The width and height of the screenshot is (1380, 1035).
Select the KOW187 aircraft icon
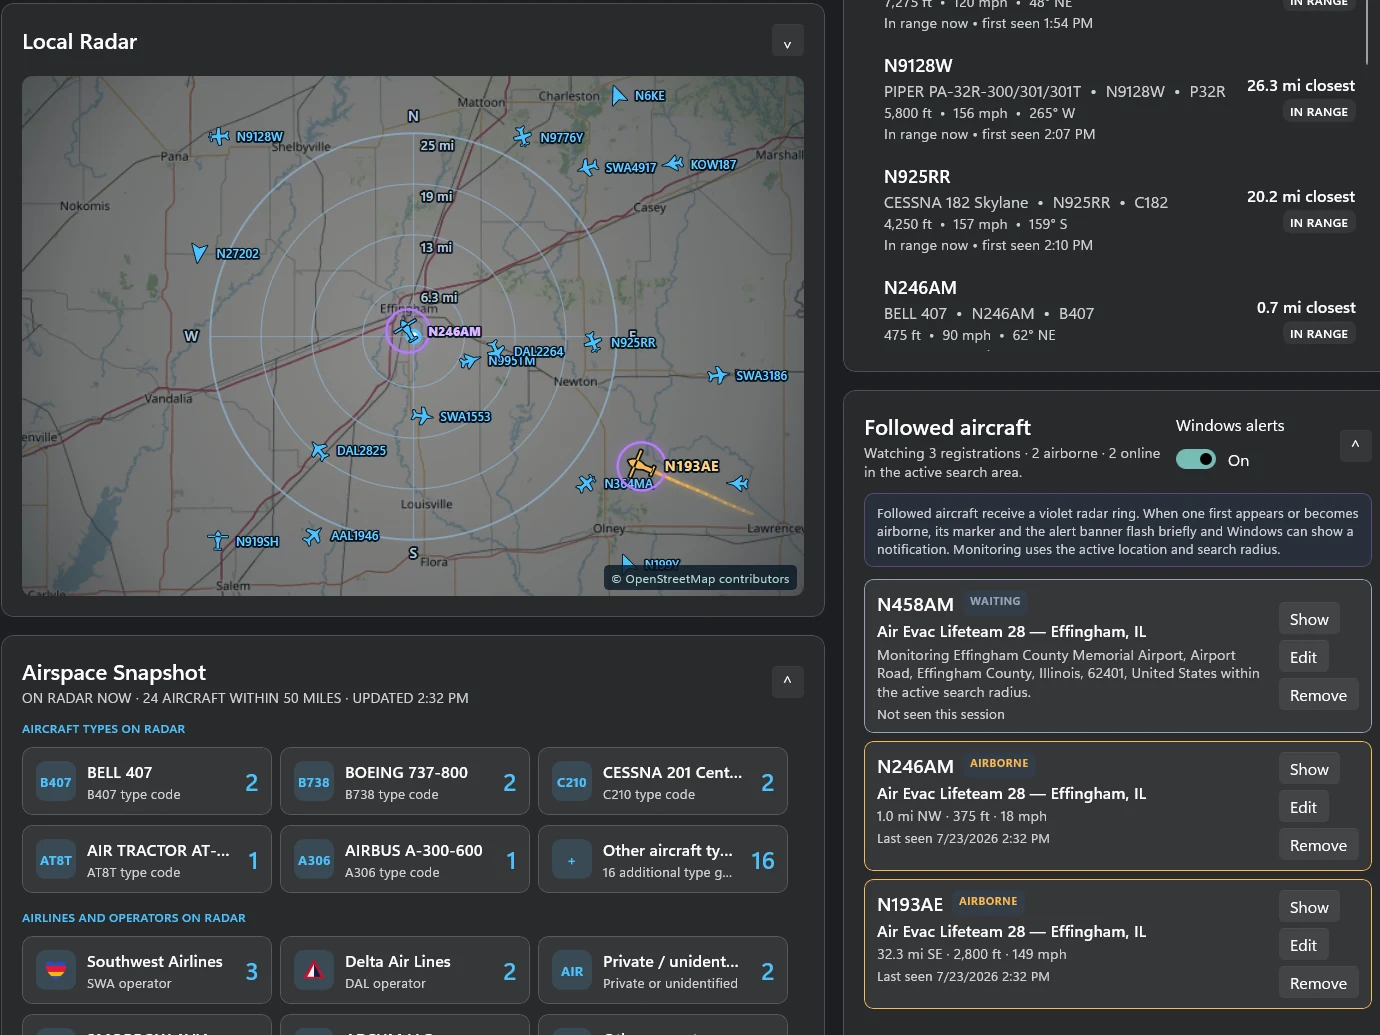point(674,163)
